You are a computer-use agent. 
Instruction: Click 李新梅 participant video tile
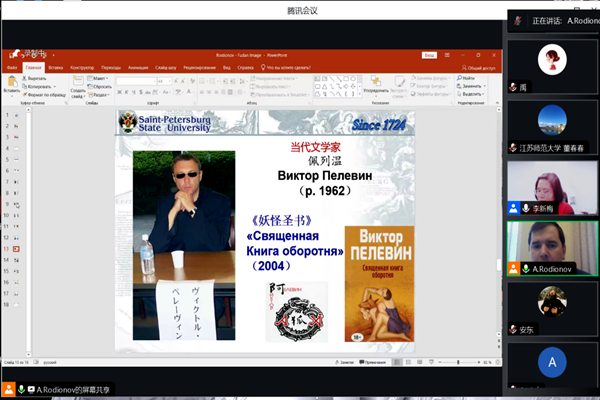click(552, 188)
